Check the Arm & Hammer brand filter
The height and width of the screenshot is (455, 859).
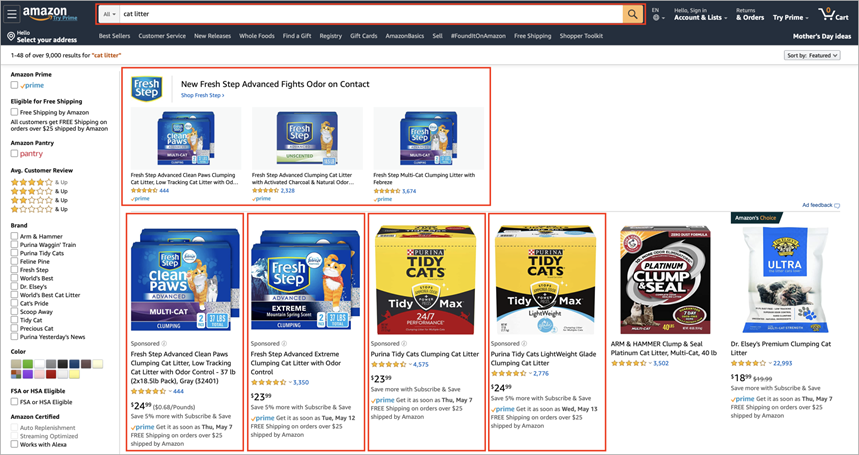(x=14, y=236)
